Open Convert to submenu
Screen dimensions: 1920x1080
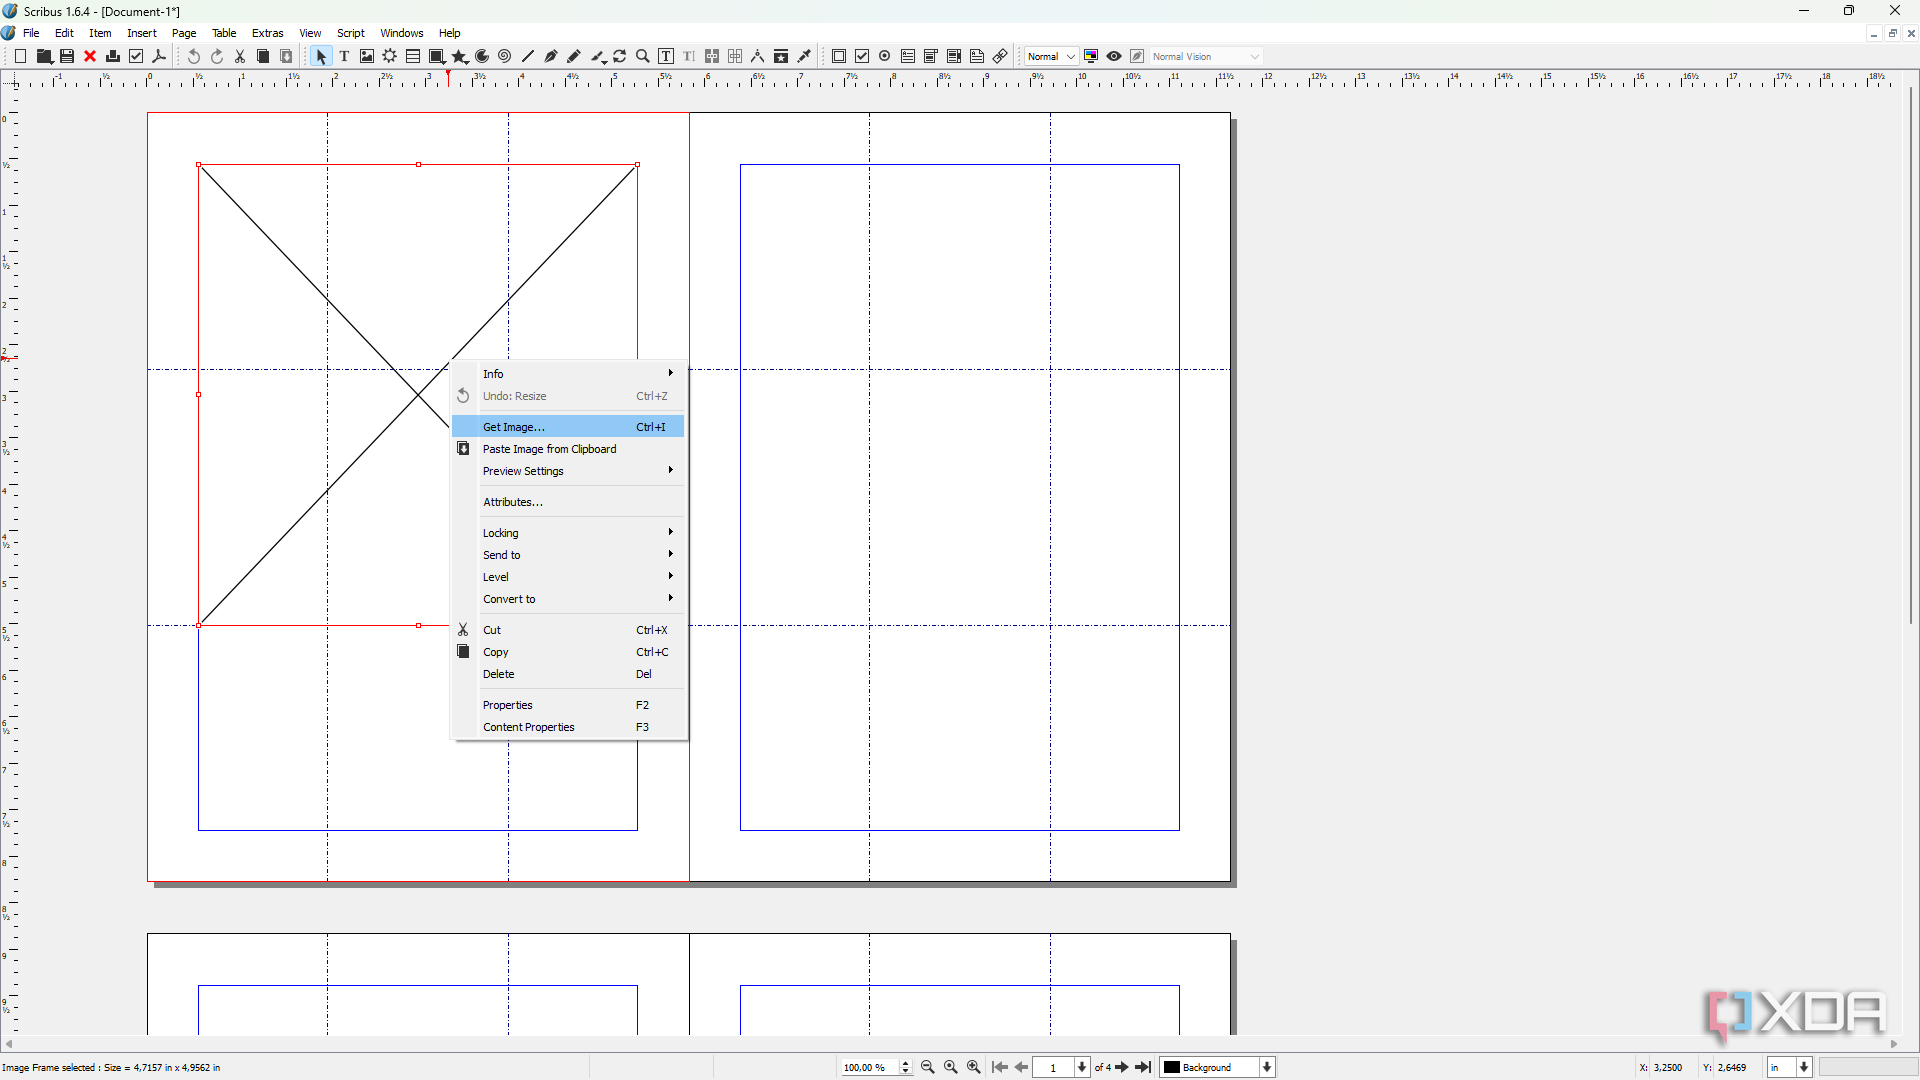coord(569,599)
